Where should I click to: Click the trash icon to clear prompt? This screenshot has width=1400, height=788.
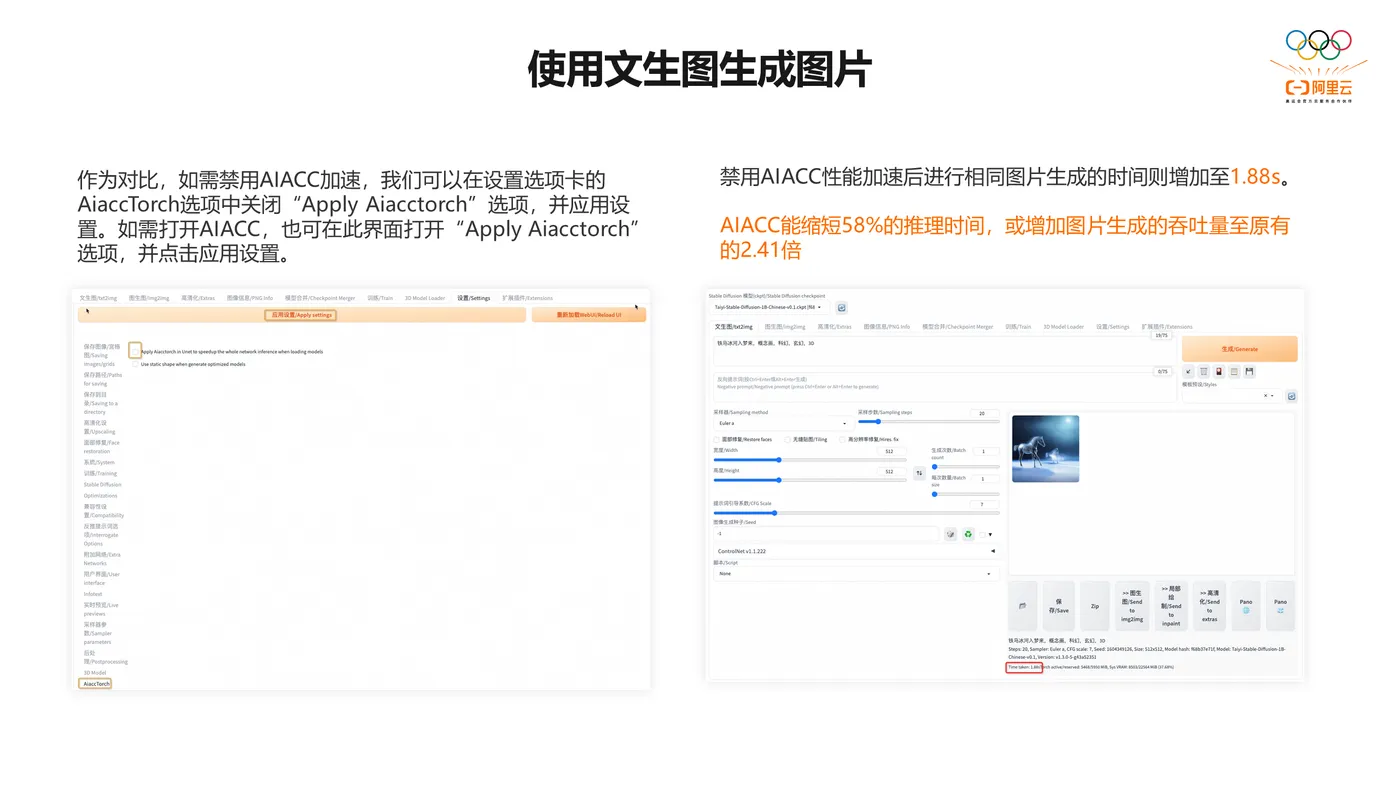coord(1204,372)
